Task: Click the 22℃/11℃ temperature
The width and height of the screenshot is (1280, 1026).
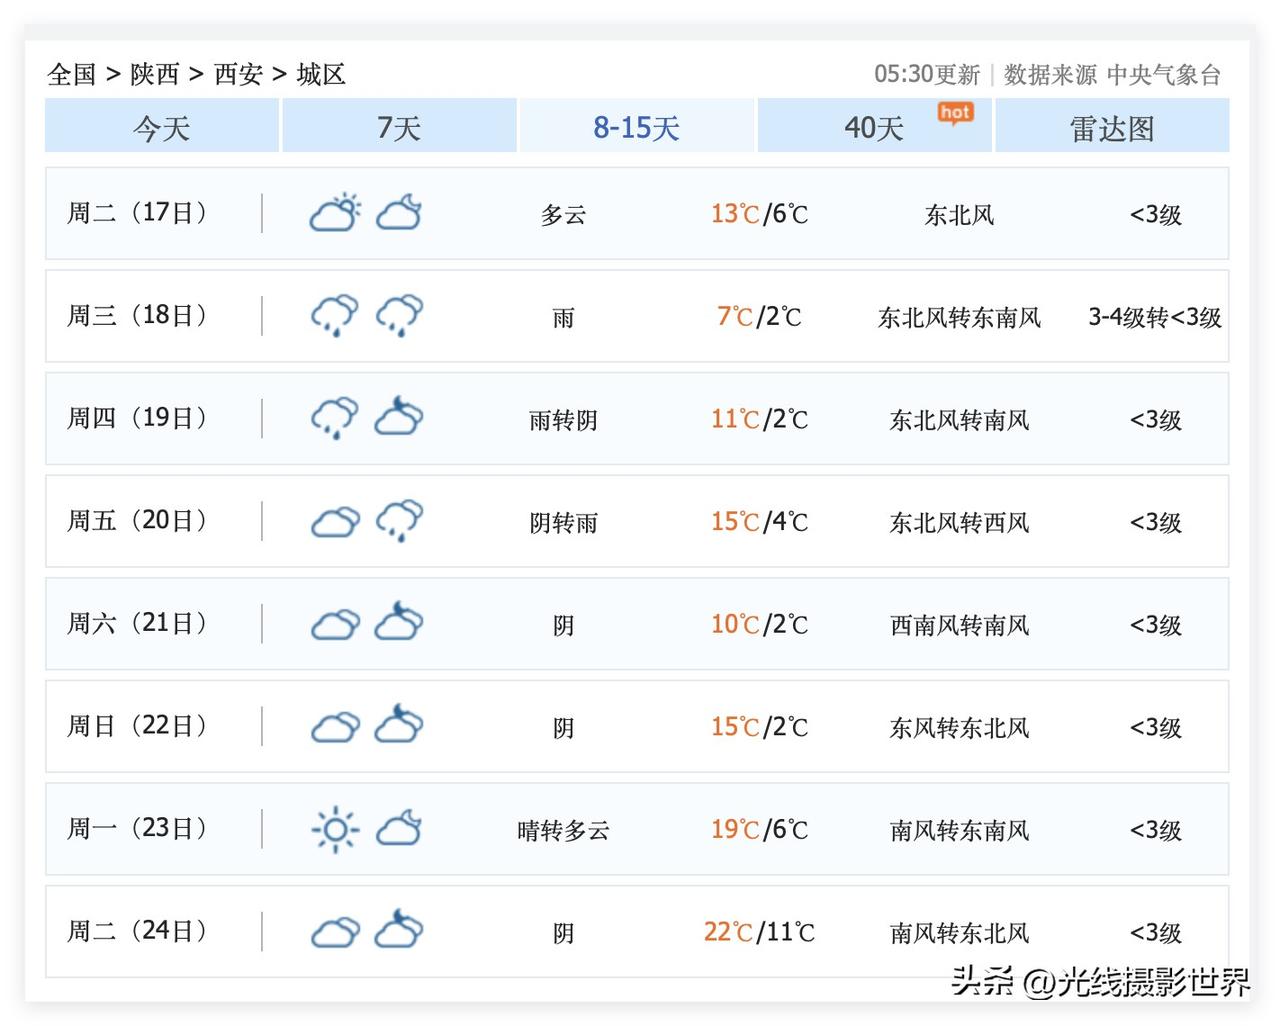Action: [x=759, y=933]
